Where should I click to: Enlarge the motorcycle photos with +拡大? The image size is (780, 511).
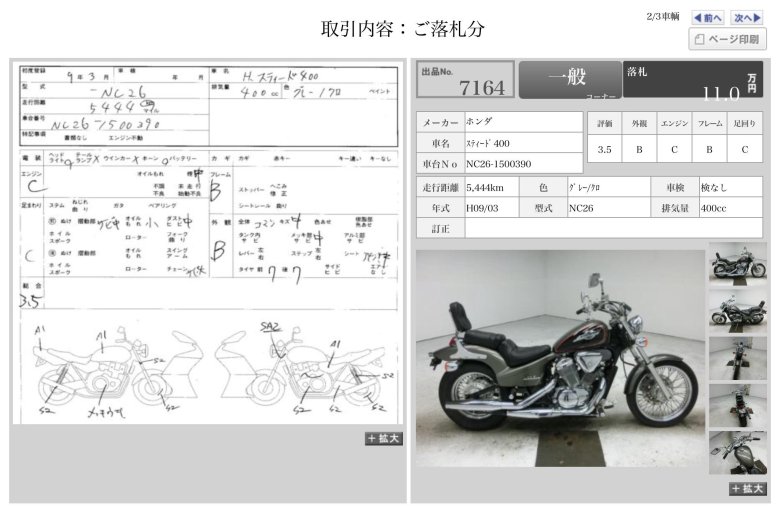[x=747, y=488]
